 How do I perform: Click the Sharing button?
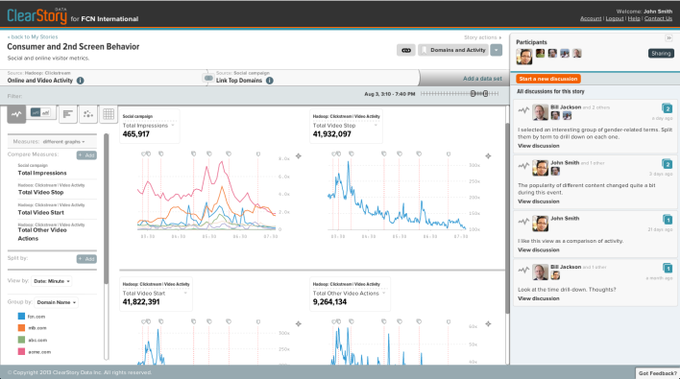(x=661, y=53)
